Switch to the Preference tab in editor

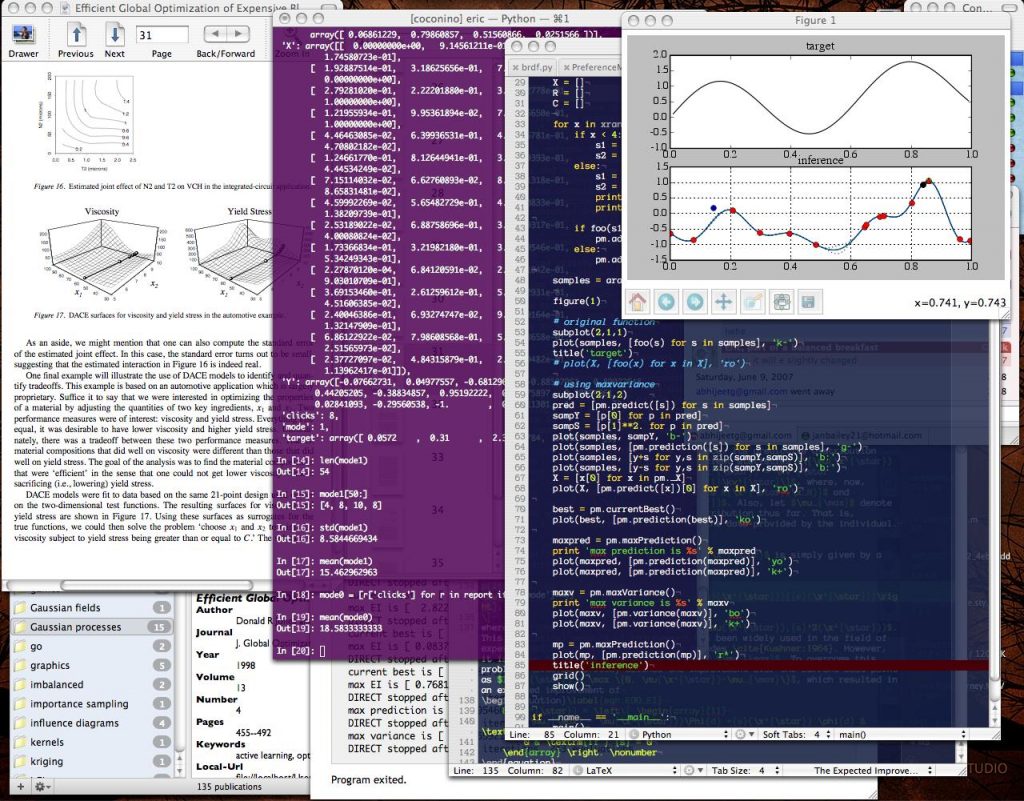[x=591, y=67]
